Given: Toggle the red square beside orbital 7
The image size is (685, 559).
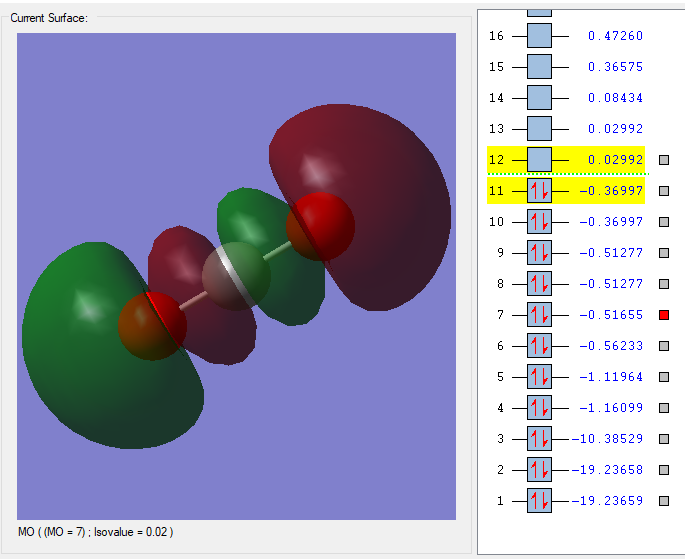Looking at the screenshot, I should coord(664,316).
